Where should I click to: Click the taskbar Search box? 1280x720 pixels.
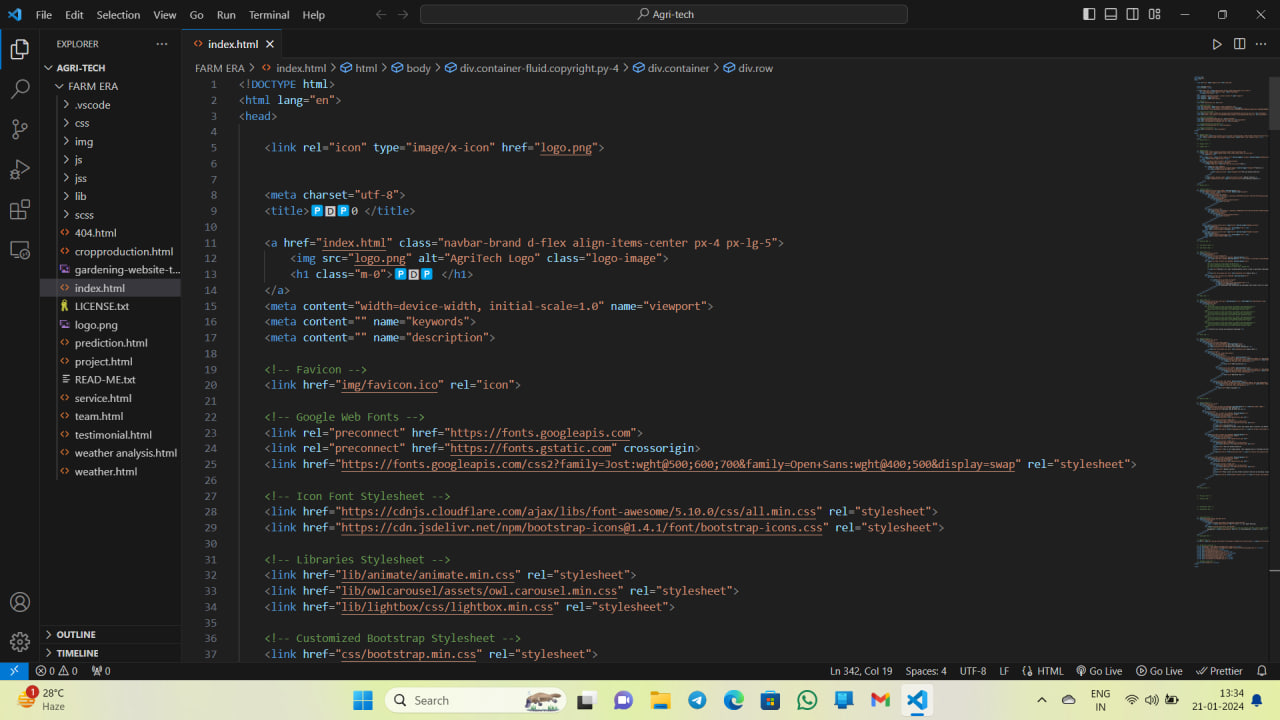pyautogui.click(x=477, y=700)
